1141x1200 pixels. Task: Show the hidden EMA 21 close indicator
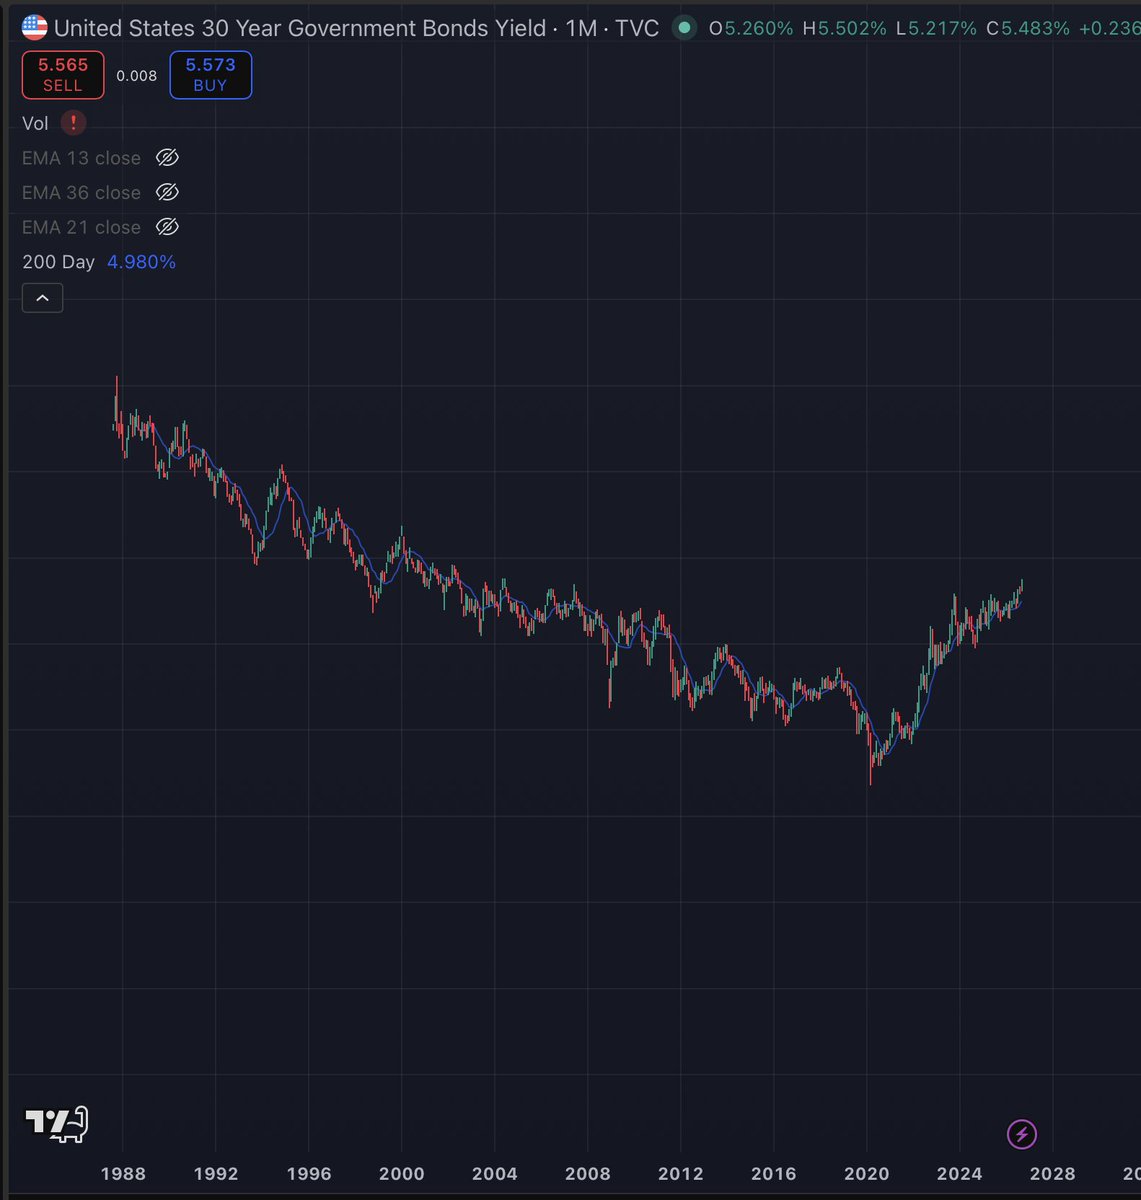click(167, 227)
